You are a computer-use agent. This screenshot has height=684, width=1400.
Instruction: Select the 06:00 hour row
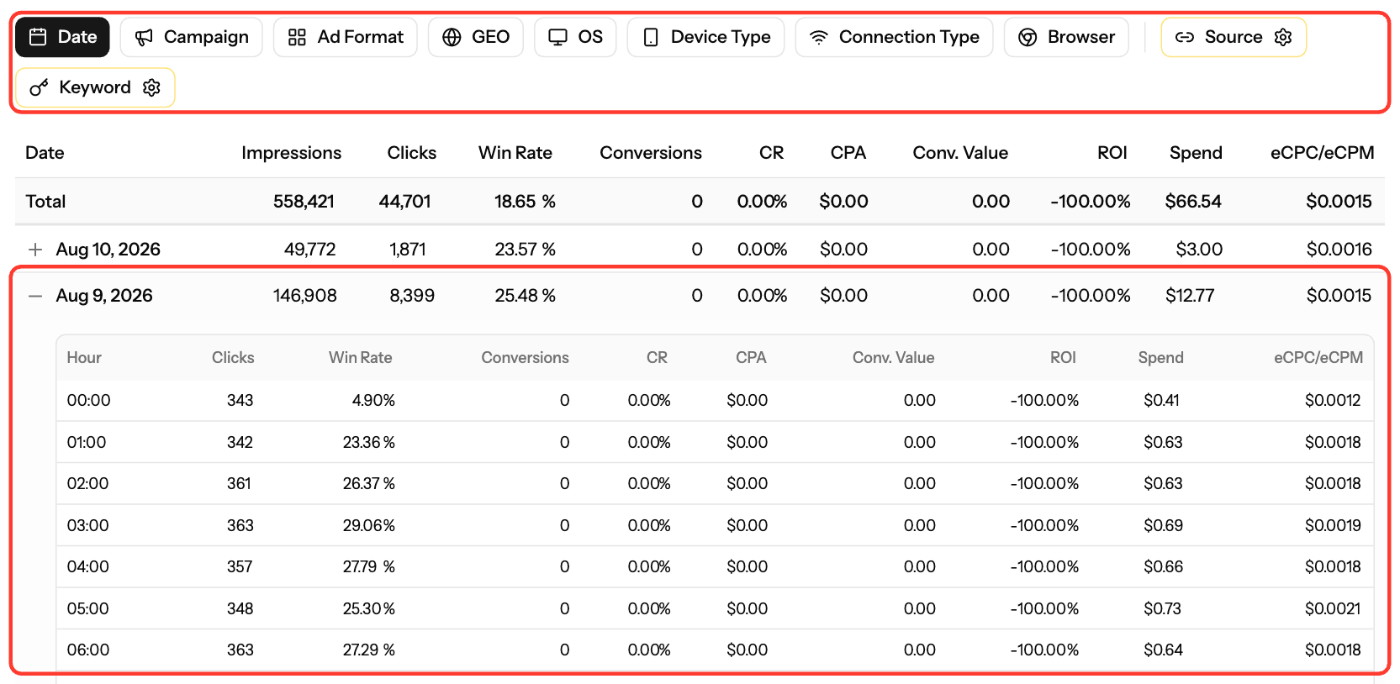714,650
